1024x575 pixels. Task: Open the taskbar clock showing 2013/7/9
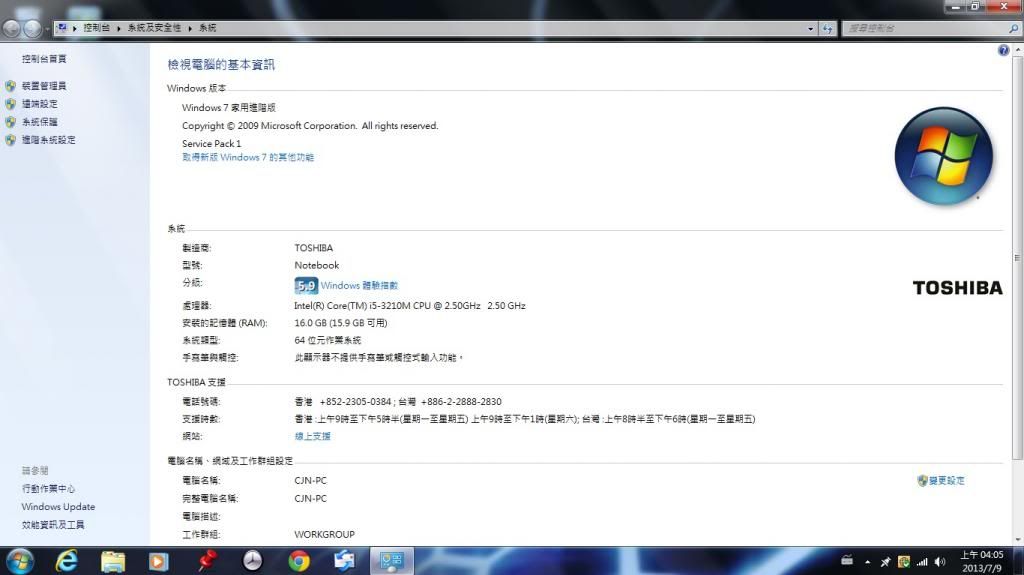click(x=982, y=561)
